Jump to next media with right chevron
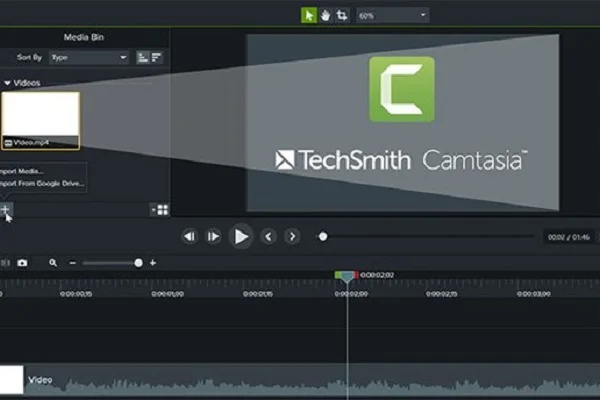Image resolution: width=600 pixels, height=400 pixels. click(292, 237)
